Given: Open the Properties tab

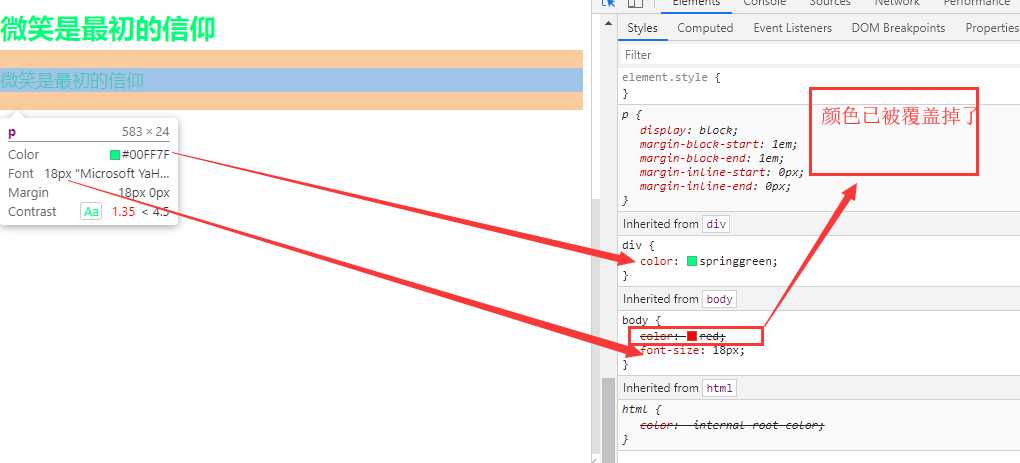Looking at the screenshot, I should tap(991, 28).
